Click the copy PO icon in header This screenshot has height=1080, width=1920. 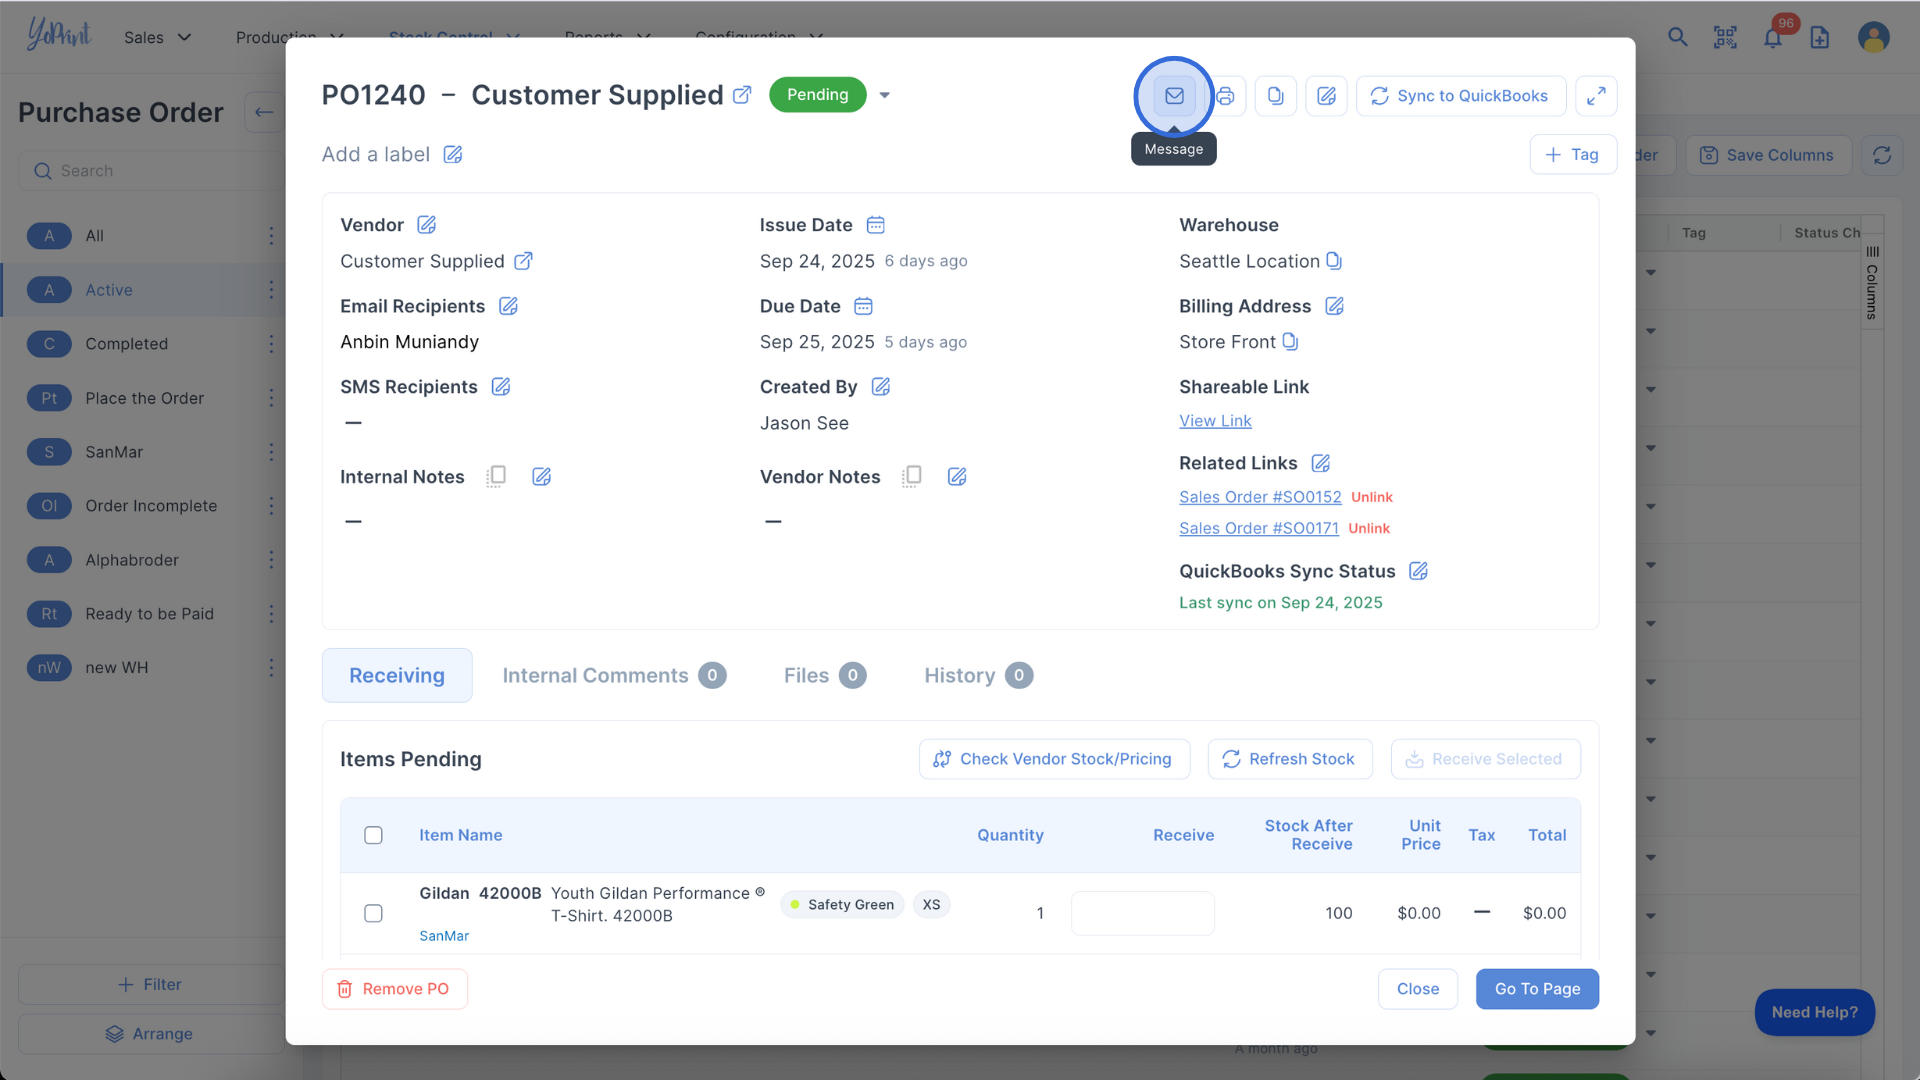pos(1275,96)
